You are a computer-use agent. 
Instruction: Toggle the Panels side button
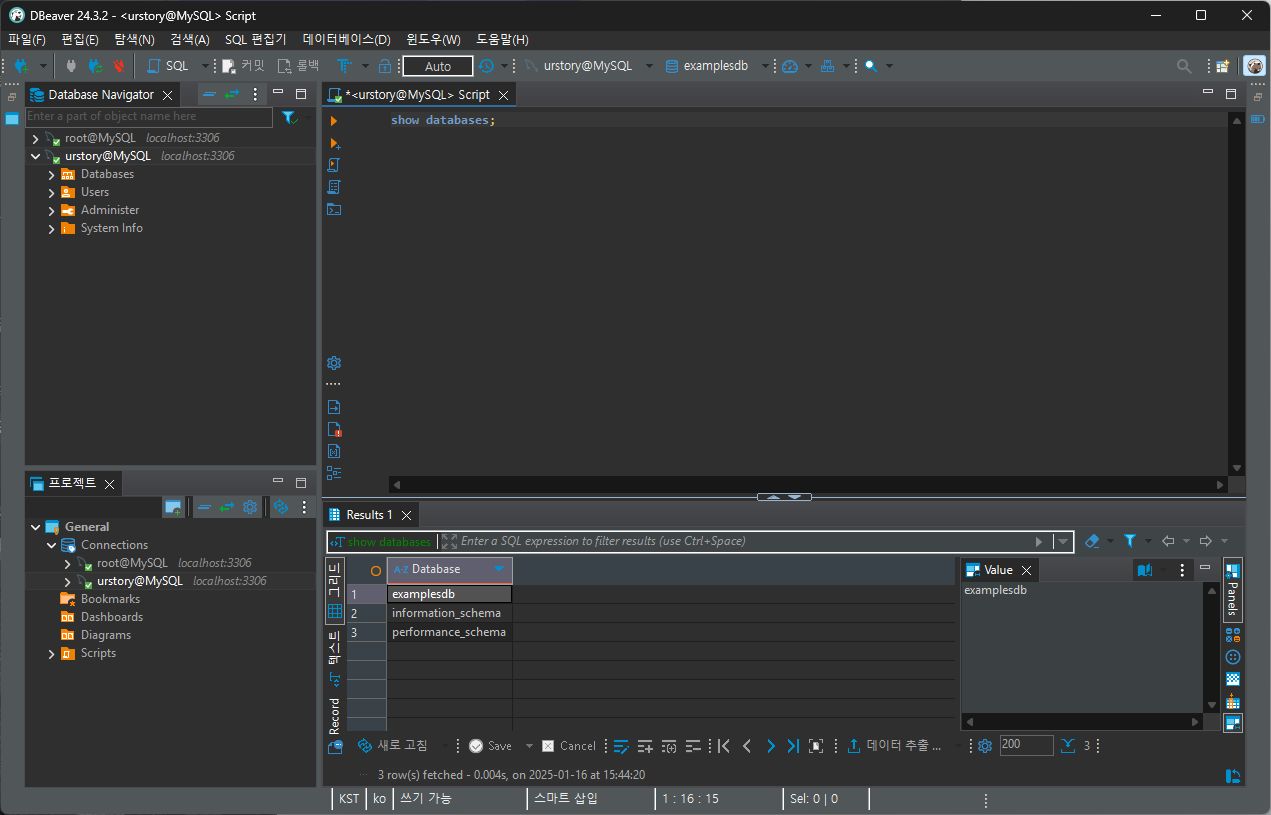[x=1232, y=590]
